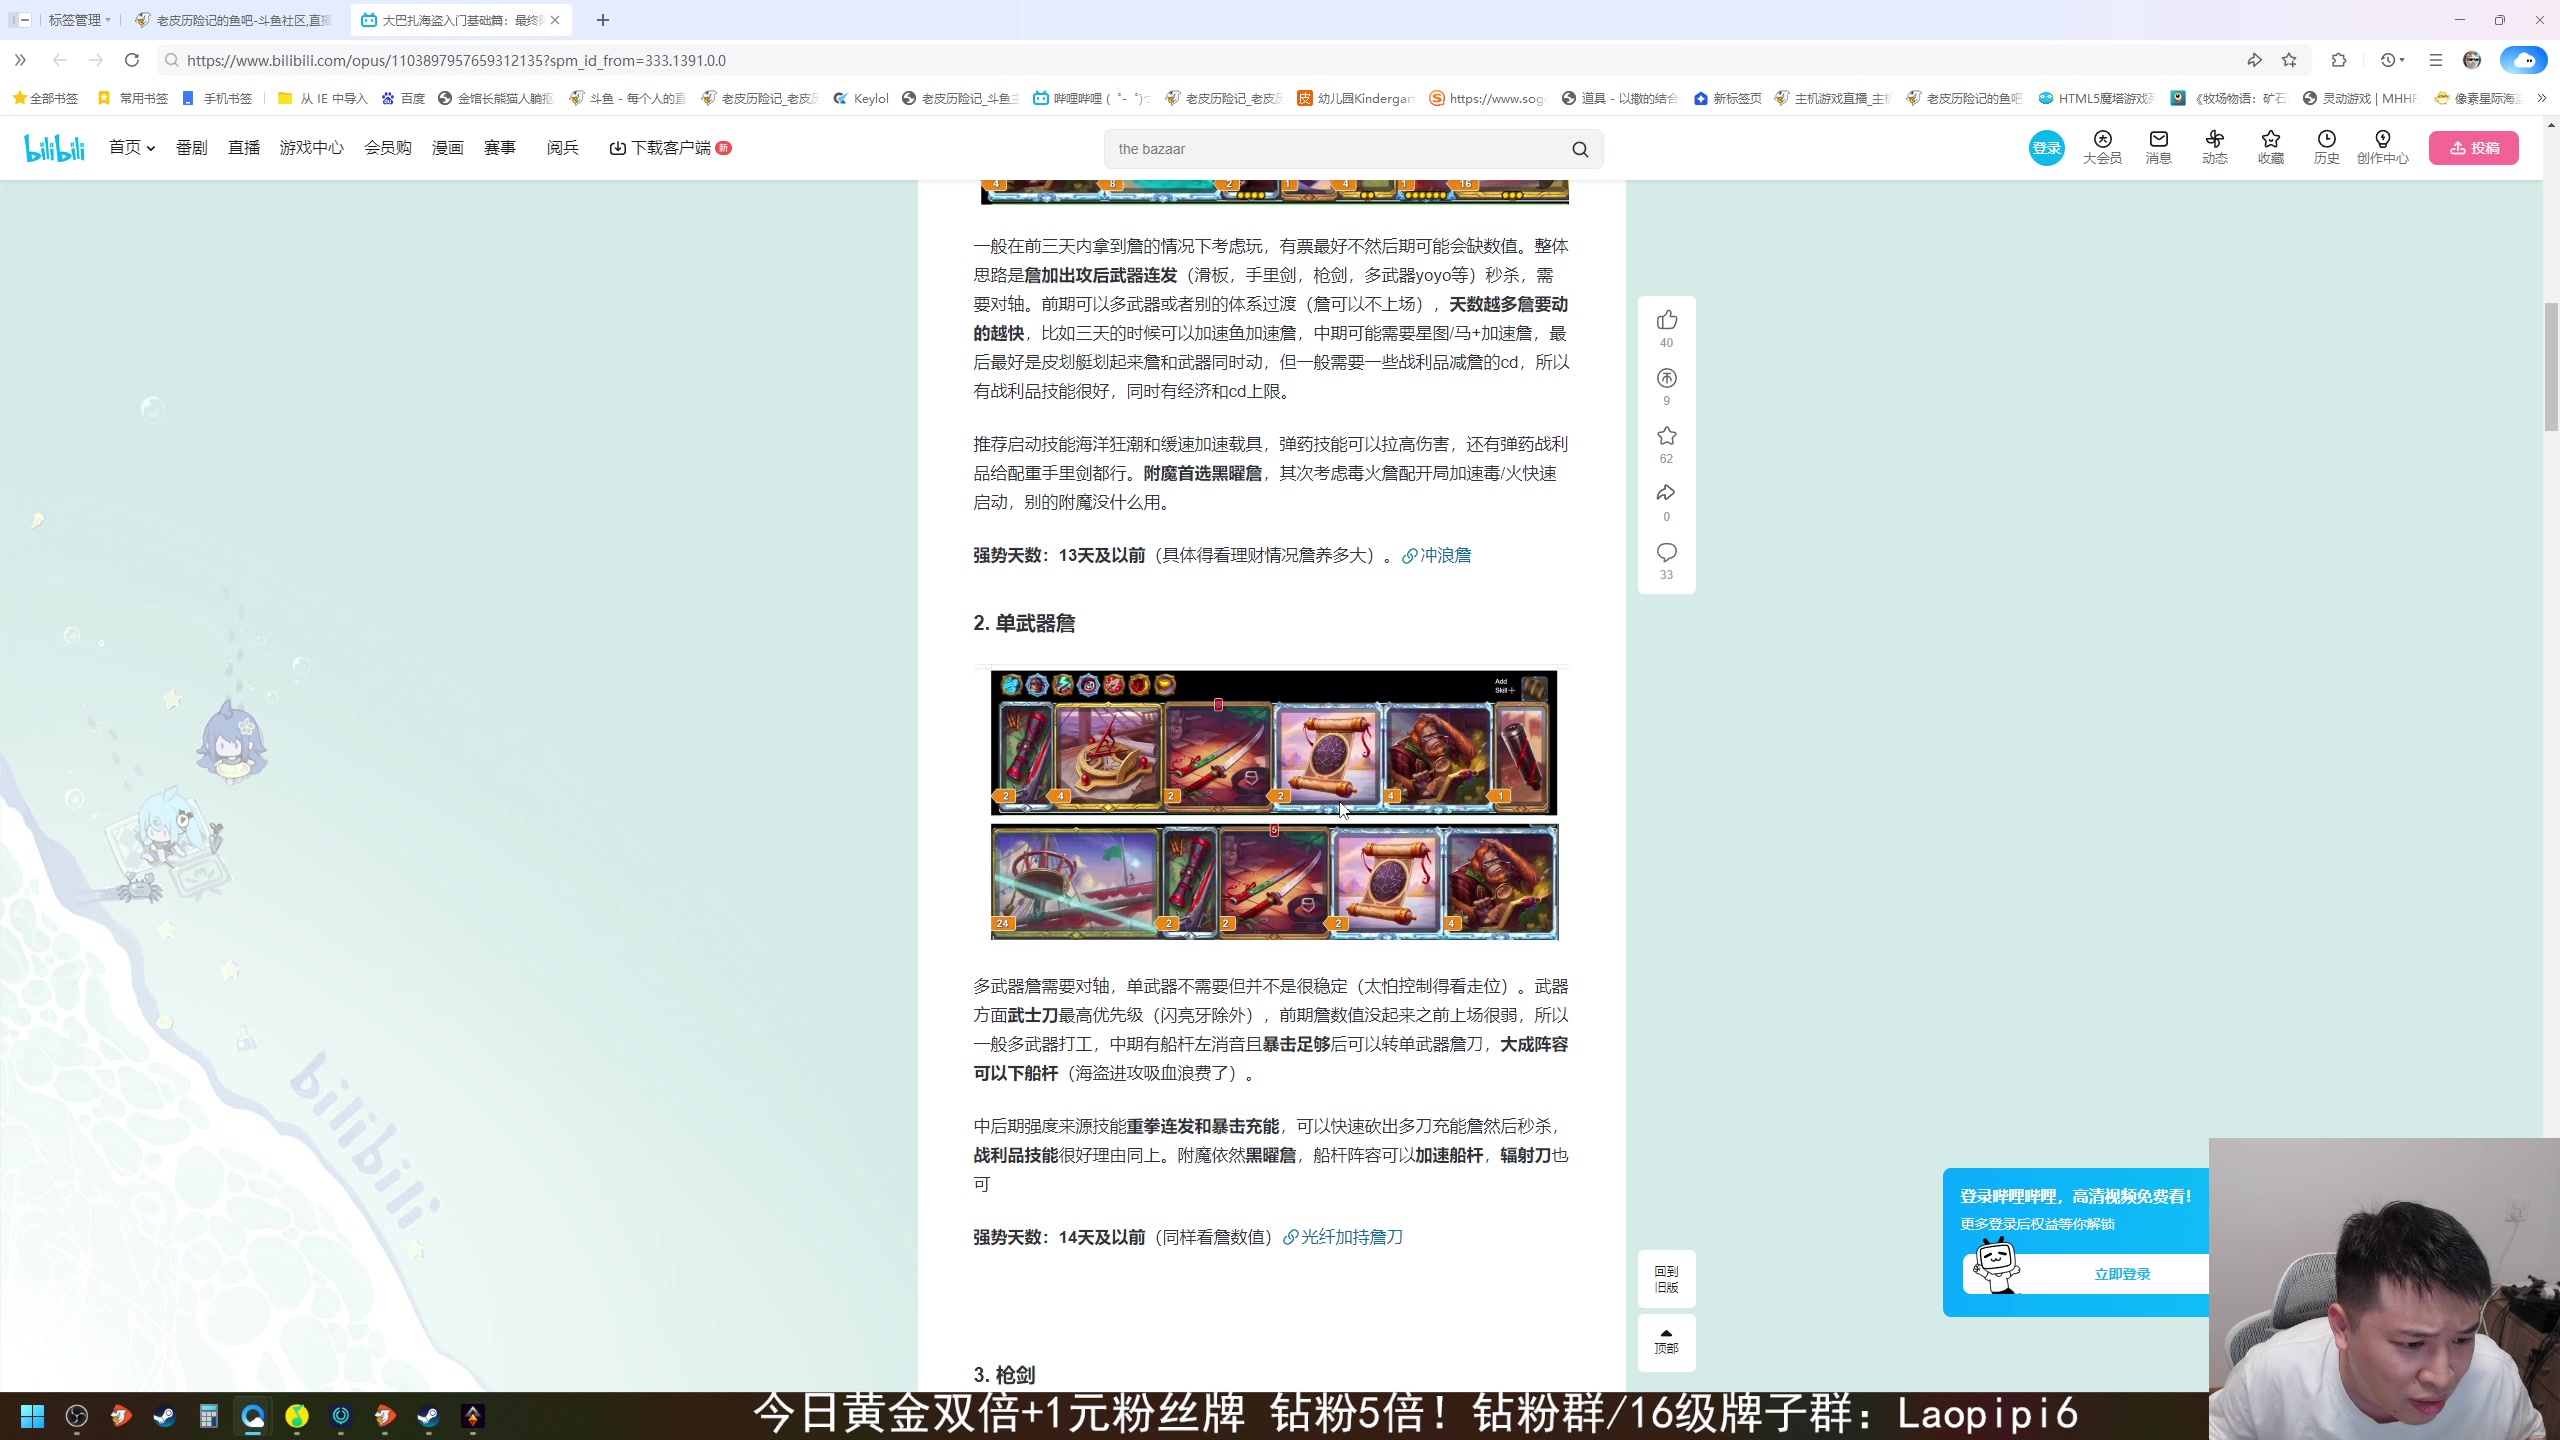This screenshot has width=2560, height=1440.
Task: Open 漫画 navigation item
Action: click(x=448, y=148)
